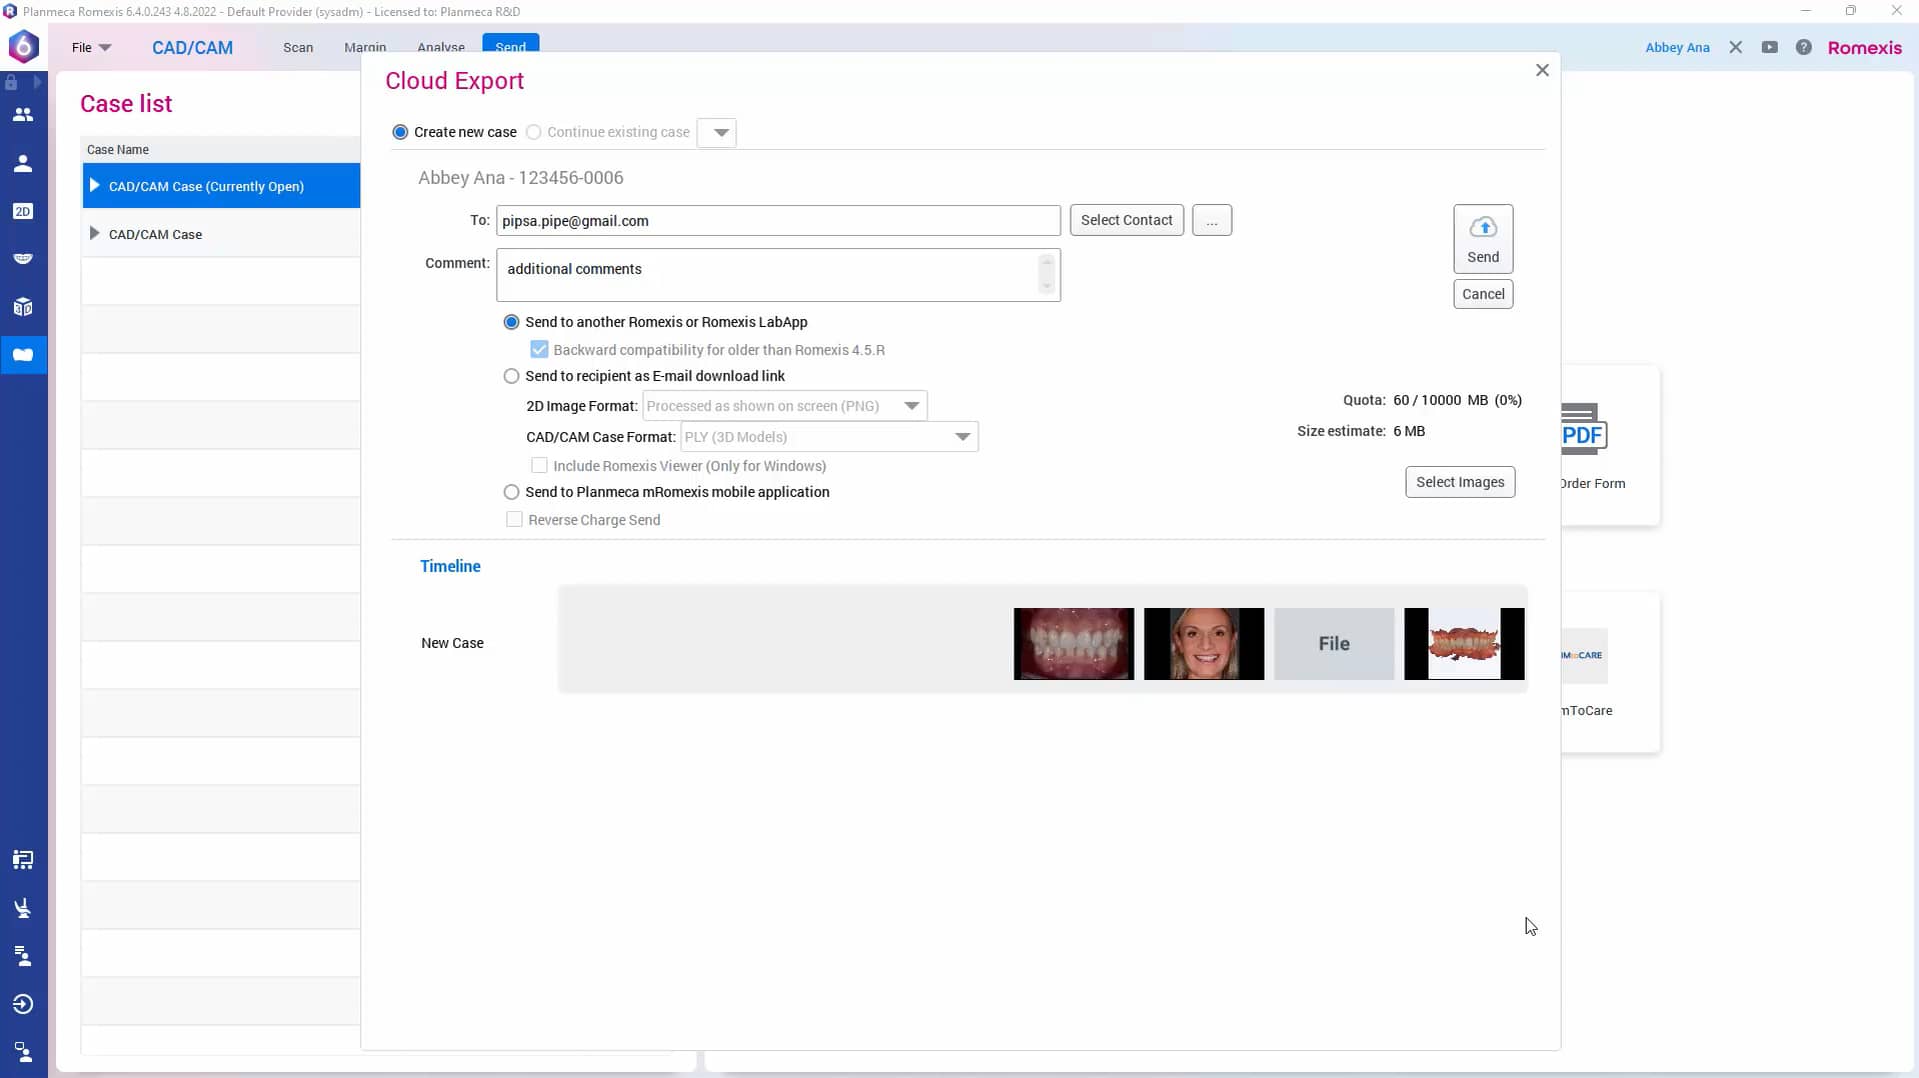
Task: Click the smiling portrait thumbnail in Timeline
Action: tap(1204, 644)
